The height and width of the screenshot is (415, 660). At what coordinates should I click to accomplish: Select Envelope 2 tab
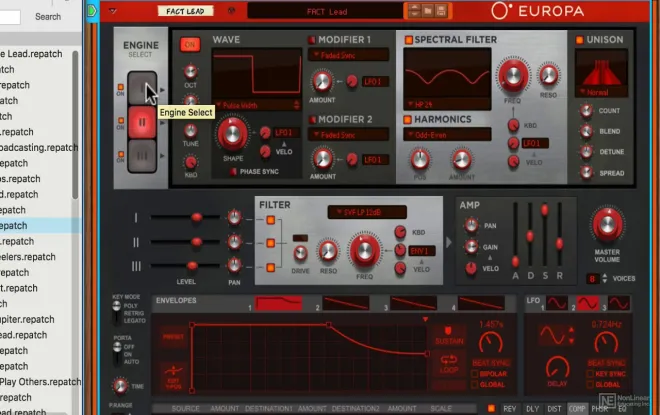click(346, 303)
